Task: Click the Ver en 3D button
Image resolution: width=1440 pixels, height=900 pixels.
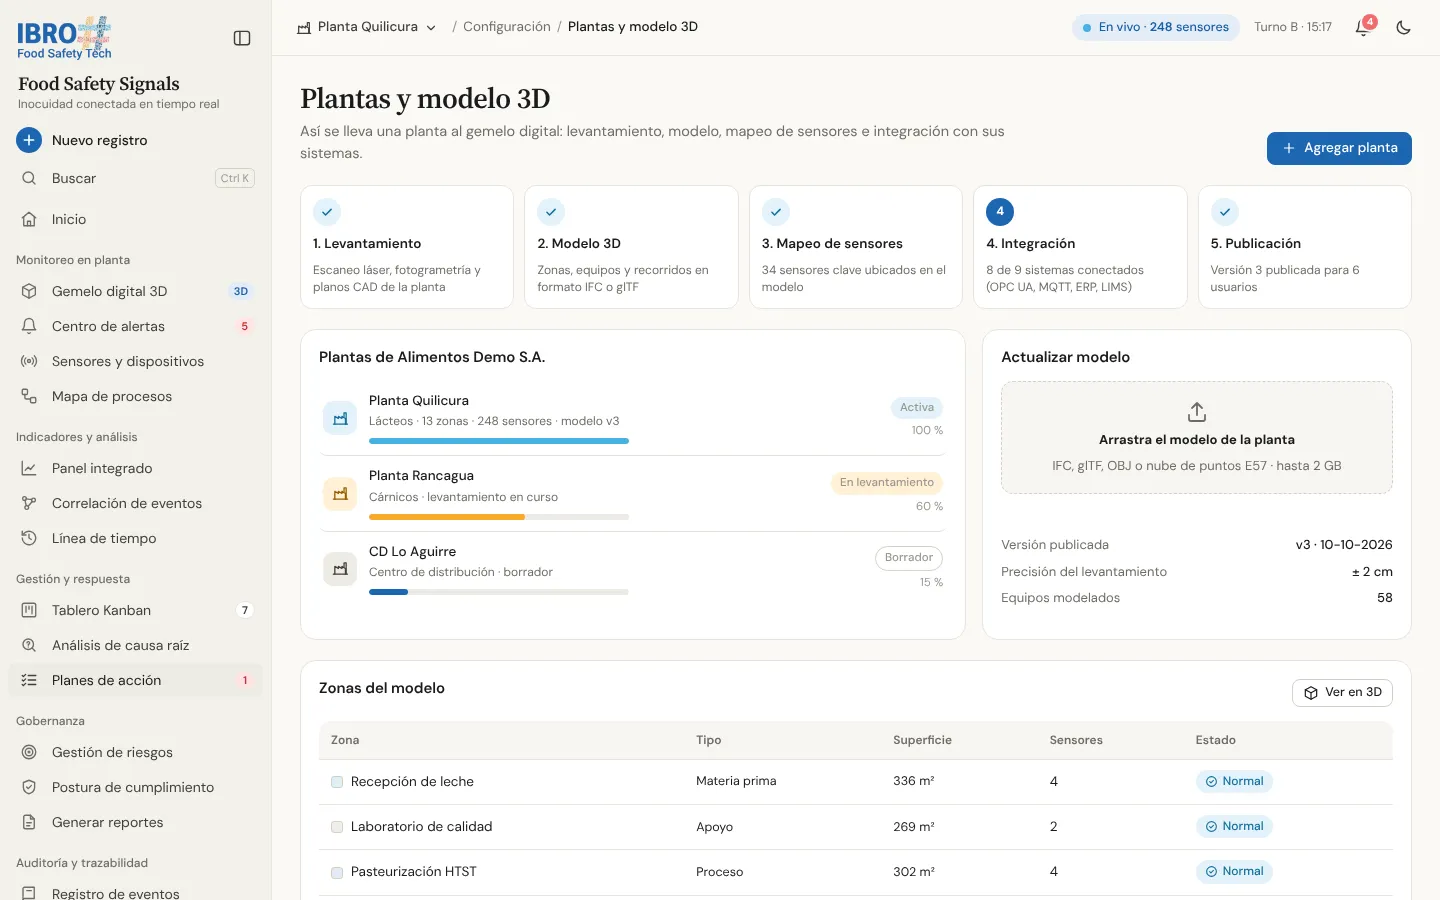Action: (1342, 692)
